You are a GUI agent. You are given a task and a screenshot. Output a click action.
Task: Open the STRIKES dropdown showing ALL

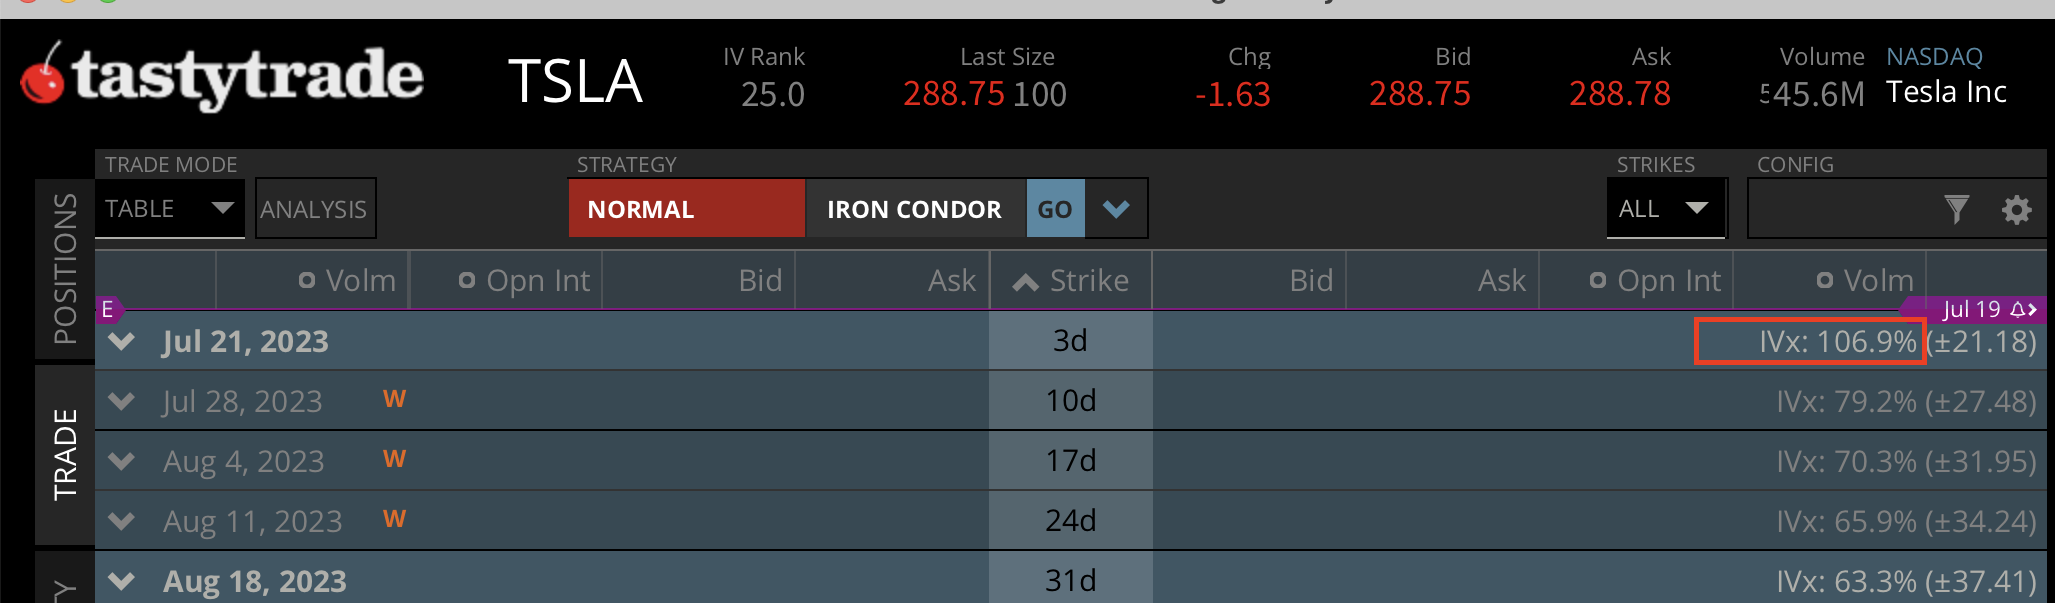coord(1665,208)
